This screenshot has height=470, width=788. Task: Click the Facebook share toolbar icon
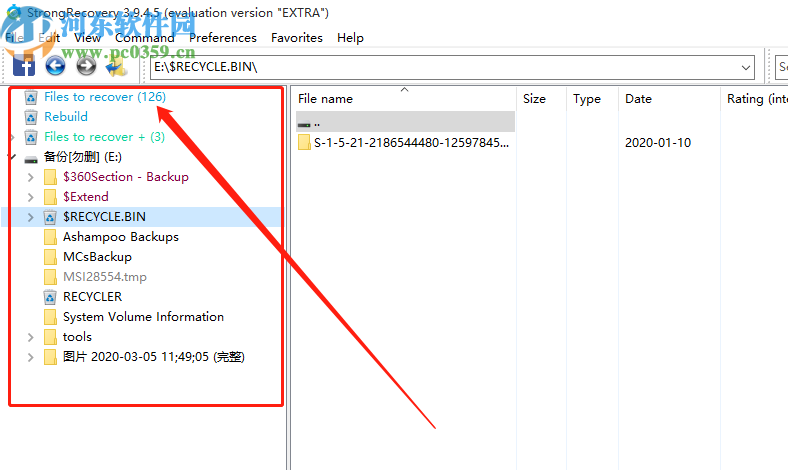(x=24, y=66)
